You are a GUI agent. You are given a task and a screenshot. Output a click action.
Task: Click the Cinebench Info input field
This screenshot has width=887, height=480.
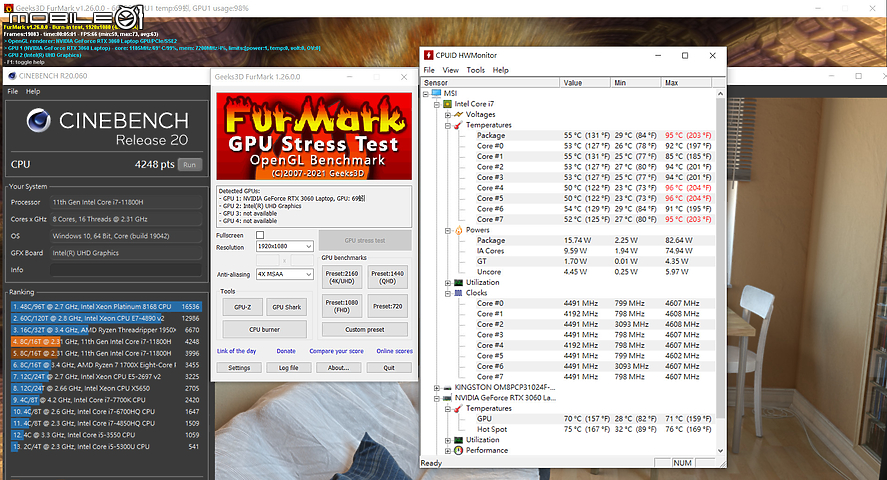point(126,270)
